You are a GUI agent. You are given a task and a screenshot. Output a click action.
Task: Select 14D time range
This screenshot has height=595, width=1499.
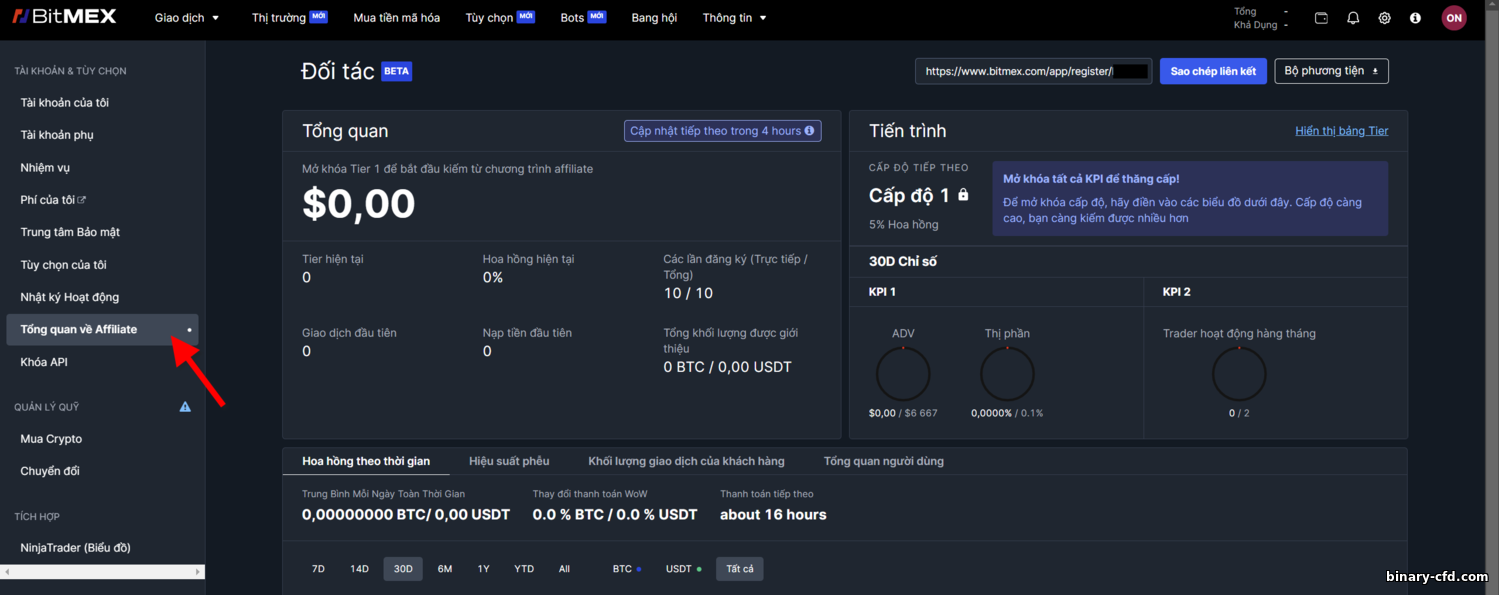pos(359,569)
